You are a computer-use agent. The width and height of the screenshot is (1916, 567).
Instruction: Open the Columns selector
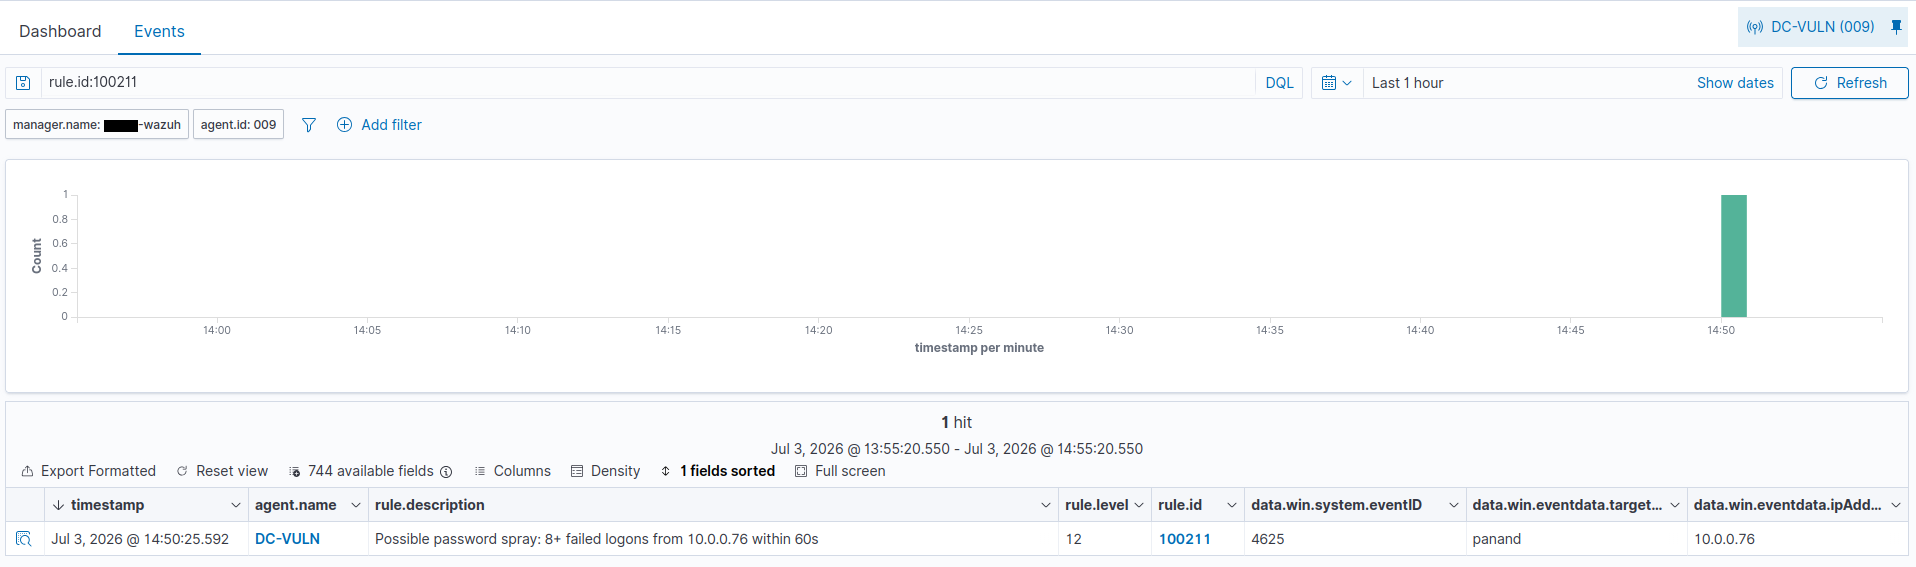513,471
